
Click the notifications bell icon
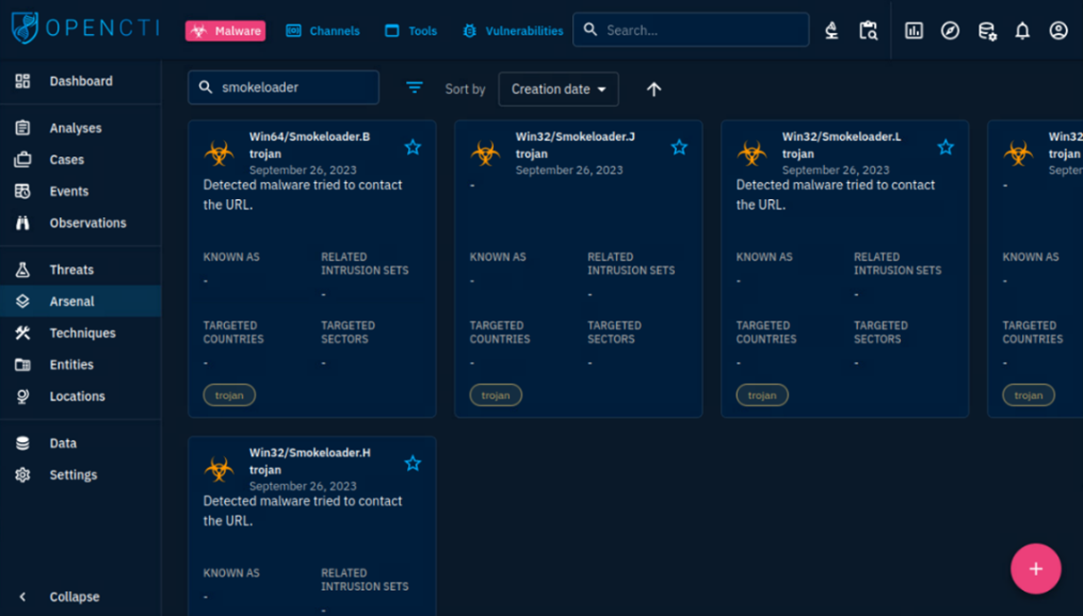1022,31
